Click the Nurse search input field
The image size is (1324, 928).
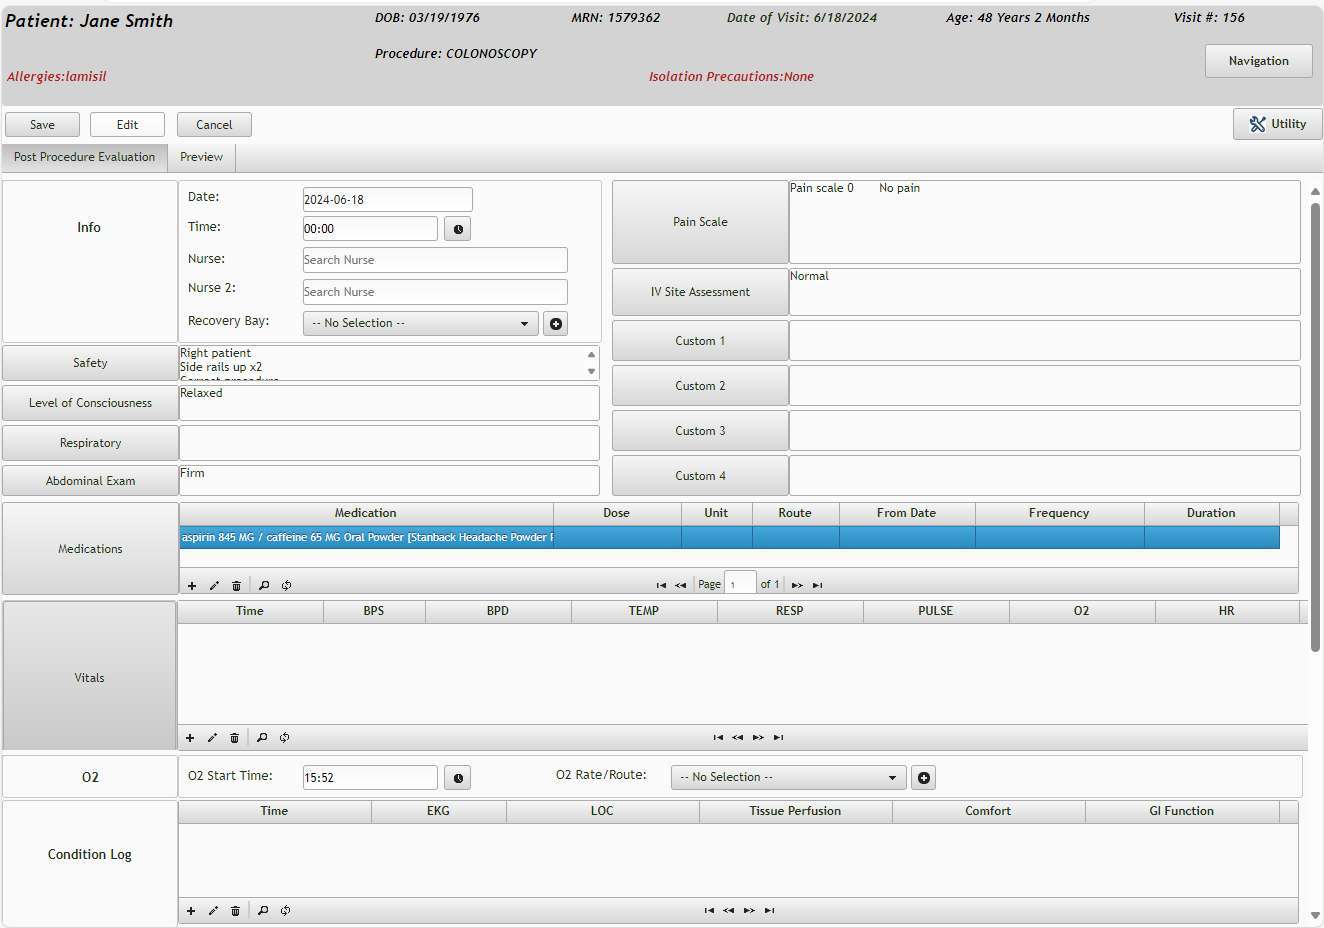tap(435, 260)
